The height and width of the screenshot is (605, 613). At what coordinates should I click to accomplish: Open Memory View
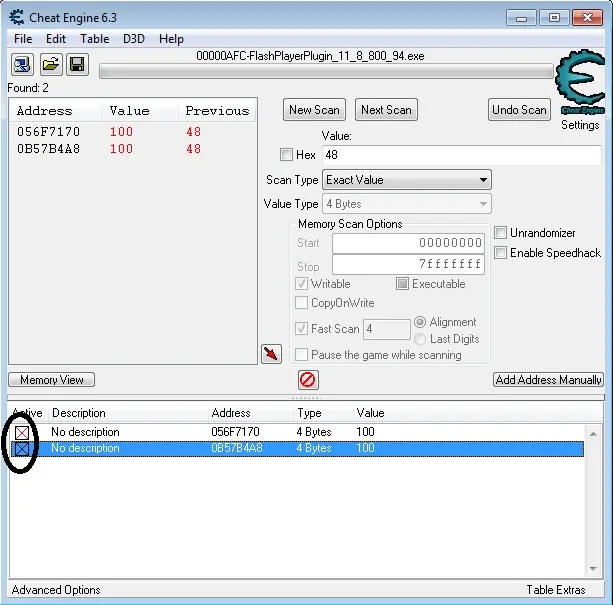click(x=52, y=379)
